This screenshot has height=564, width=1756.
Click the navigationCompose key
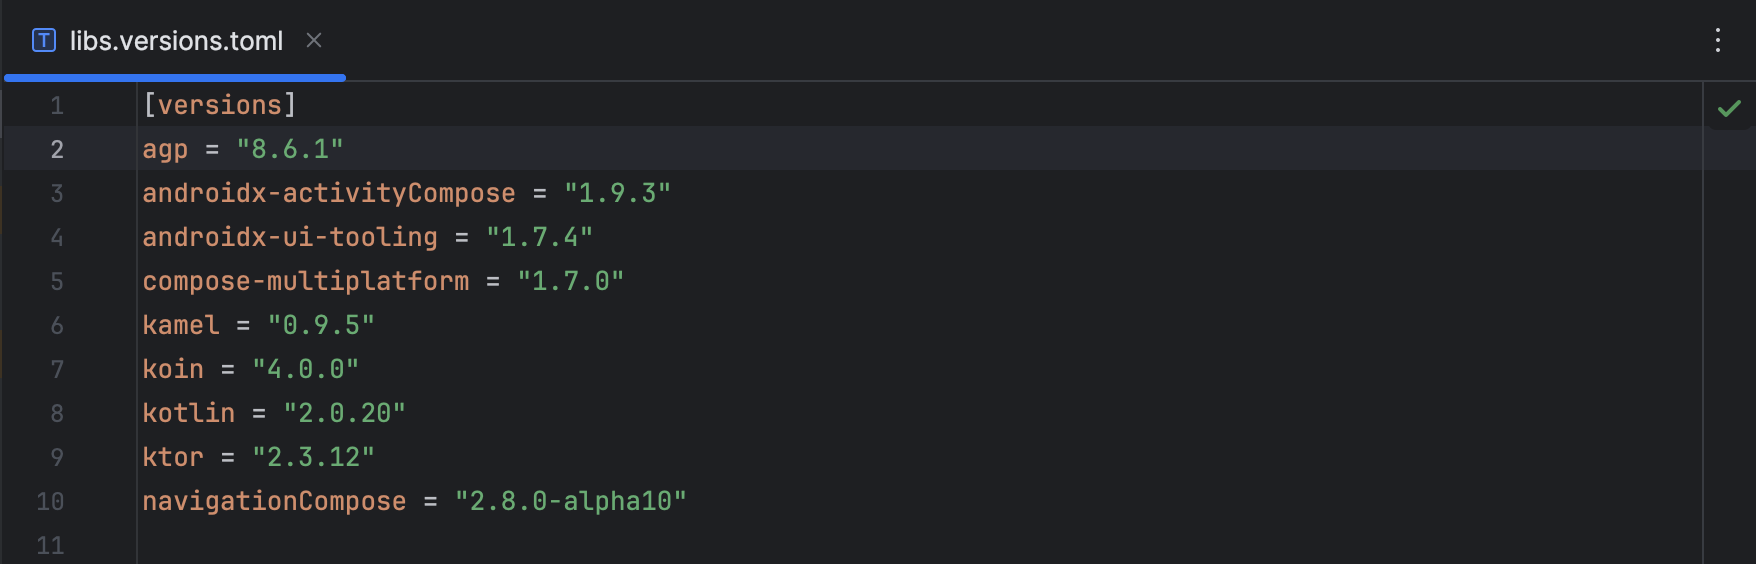274,501
